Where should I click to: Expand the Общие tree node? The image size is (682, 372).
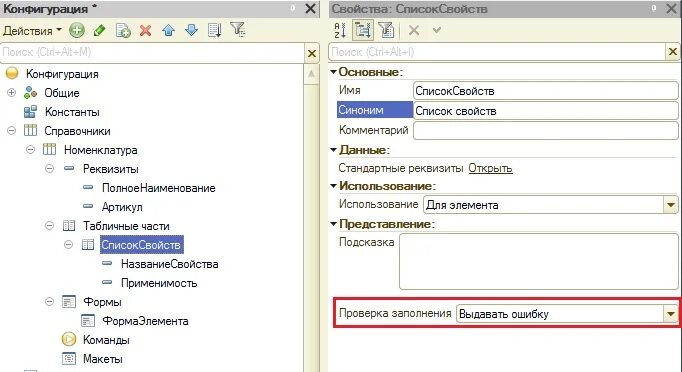coord(12,93)
